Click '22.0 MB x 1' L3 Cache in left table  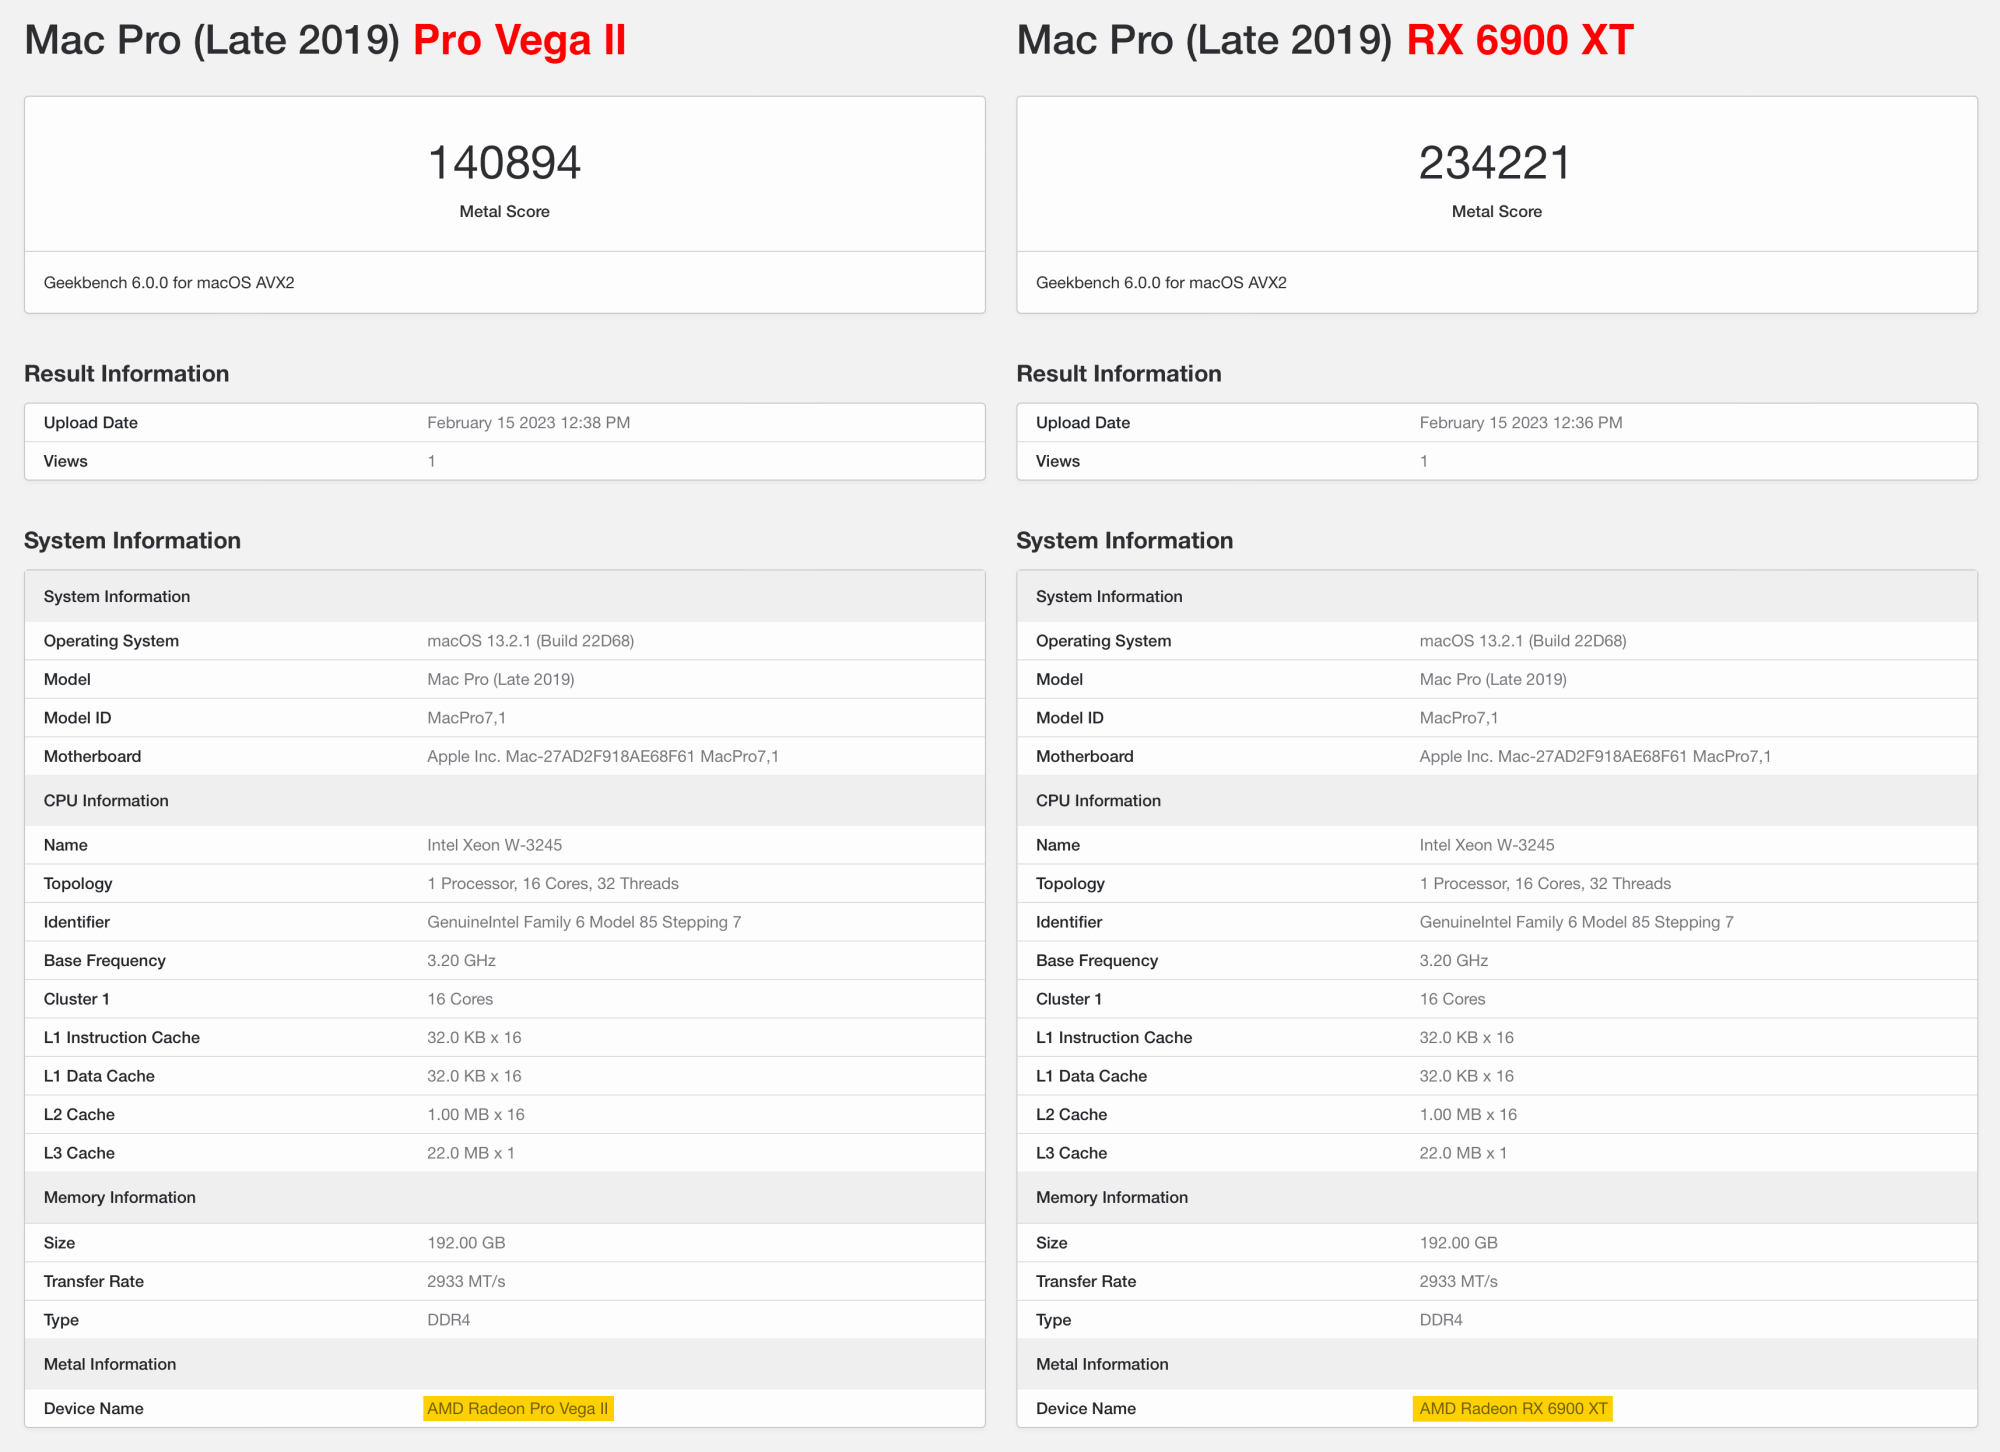click(471, 1153)
